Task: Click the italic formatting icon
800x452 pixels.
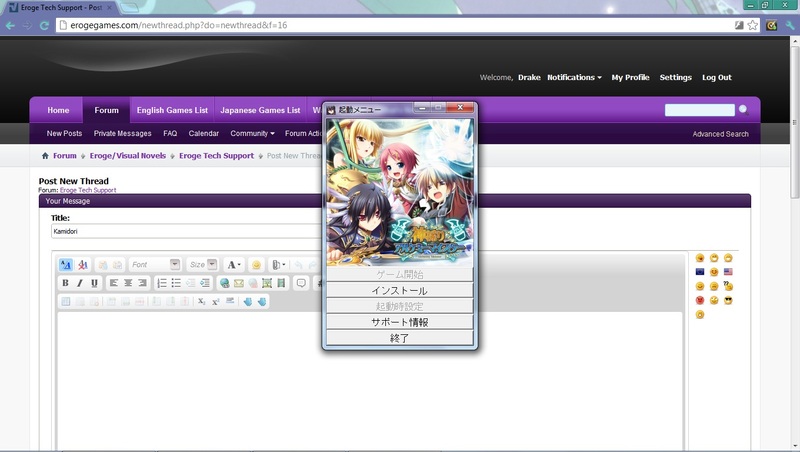Action: coord(80,283)
